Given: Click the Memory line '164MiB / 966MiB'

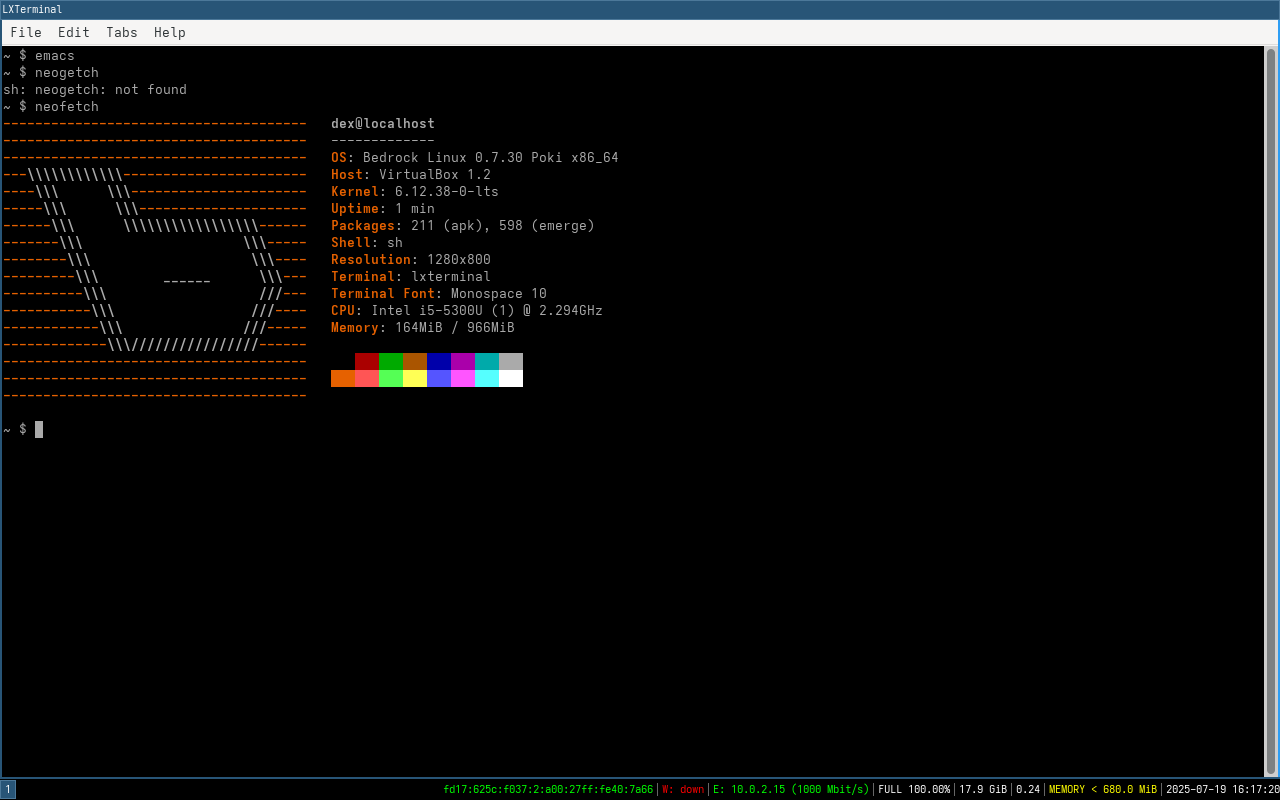Looking at the screenshot, I should coord(423,328).
